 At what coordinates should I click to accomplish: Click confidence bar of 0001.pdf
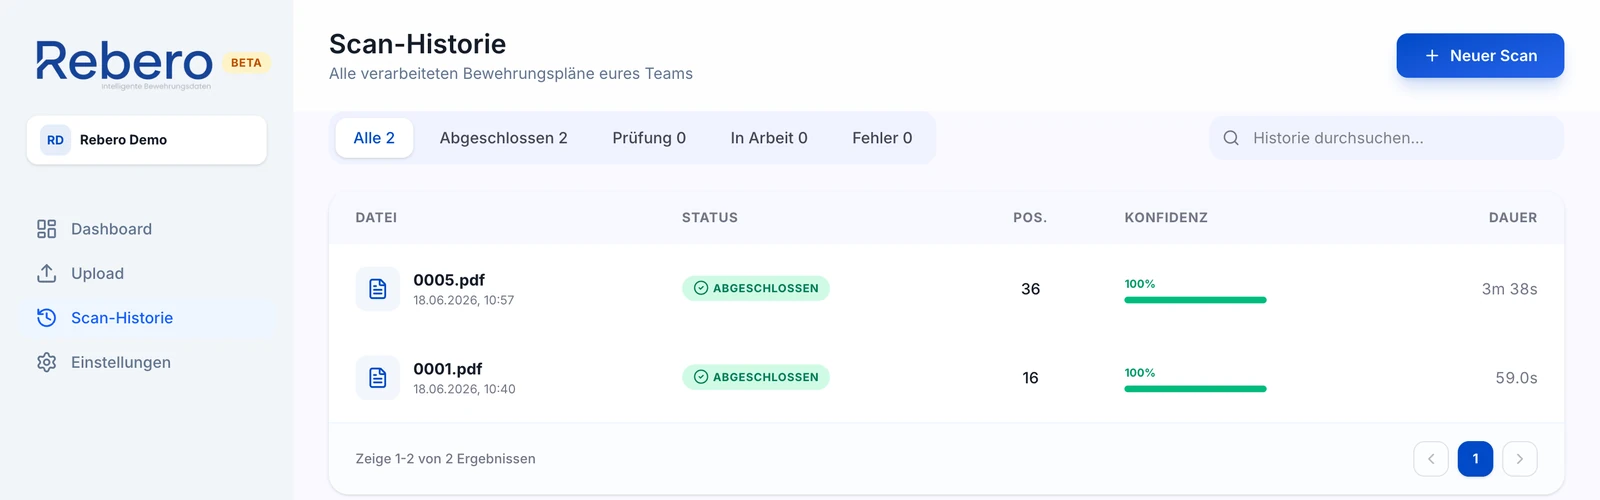pos(1195,389)
